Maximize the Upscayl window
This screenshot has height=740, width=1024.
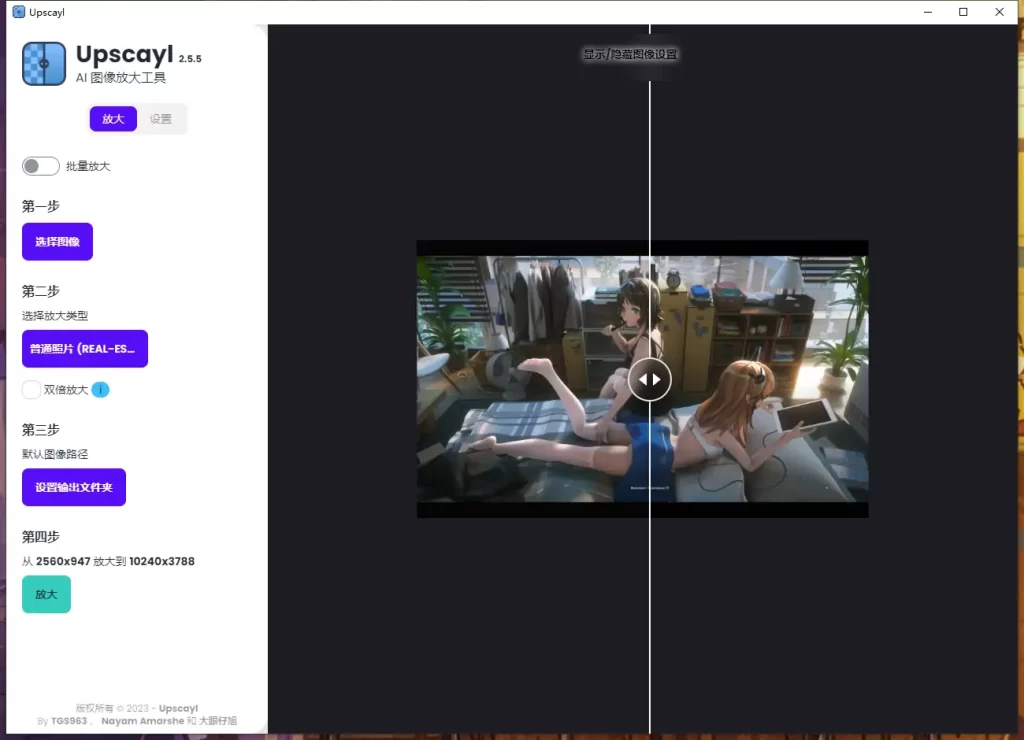(963, 12)
